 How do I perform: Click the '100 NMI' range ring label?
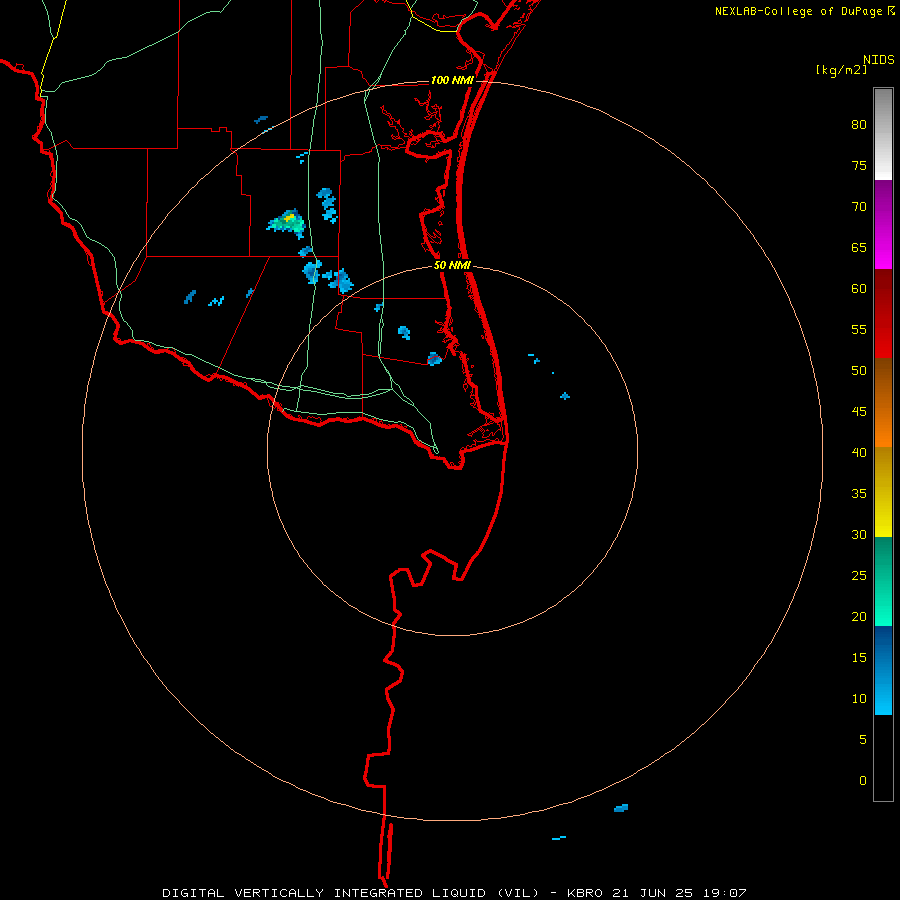(452, 80)
